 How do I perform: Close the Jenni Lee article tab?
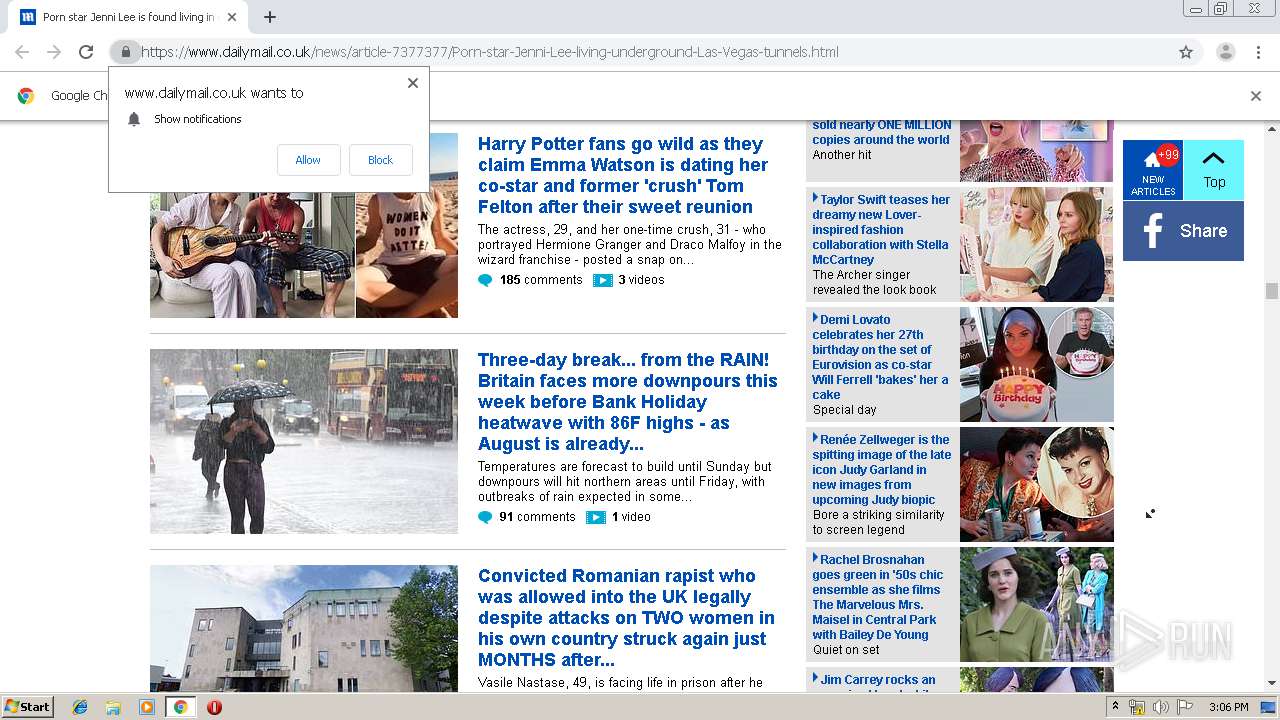232,17
